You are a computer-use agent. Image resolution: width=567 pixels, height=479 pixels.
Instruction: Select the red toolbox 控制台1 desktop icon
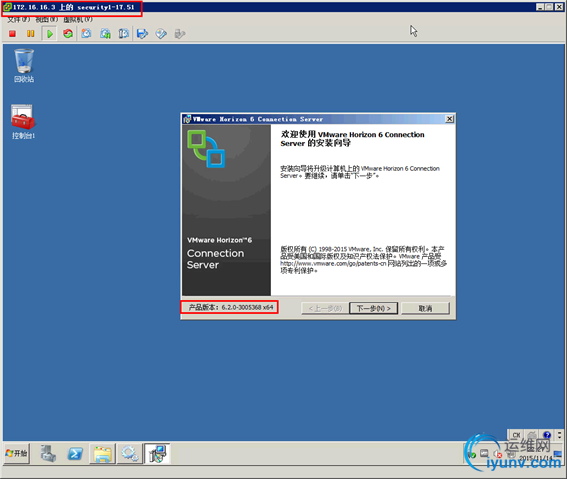pyautogui.click(x=23, y=122)
